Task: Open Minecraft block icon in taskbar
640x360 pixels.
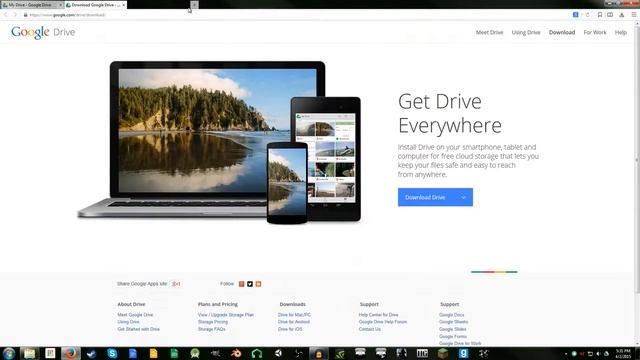Action: (442, 353)
